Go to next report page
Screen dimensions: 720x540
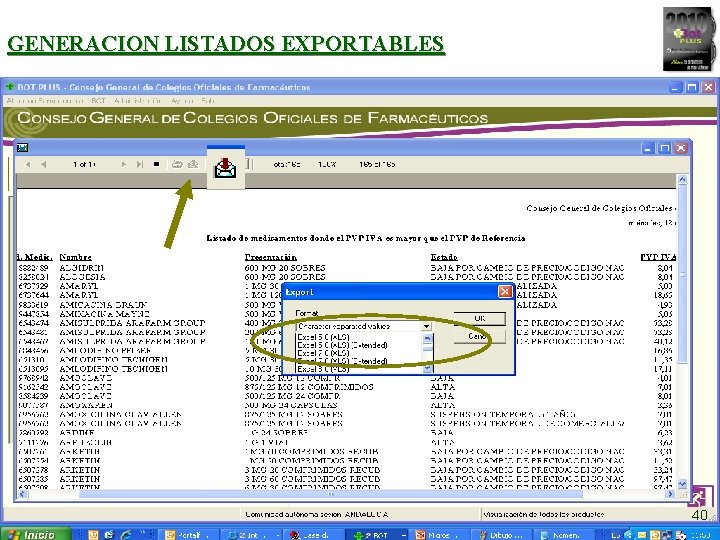click(123, 164)
